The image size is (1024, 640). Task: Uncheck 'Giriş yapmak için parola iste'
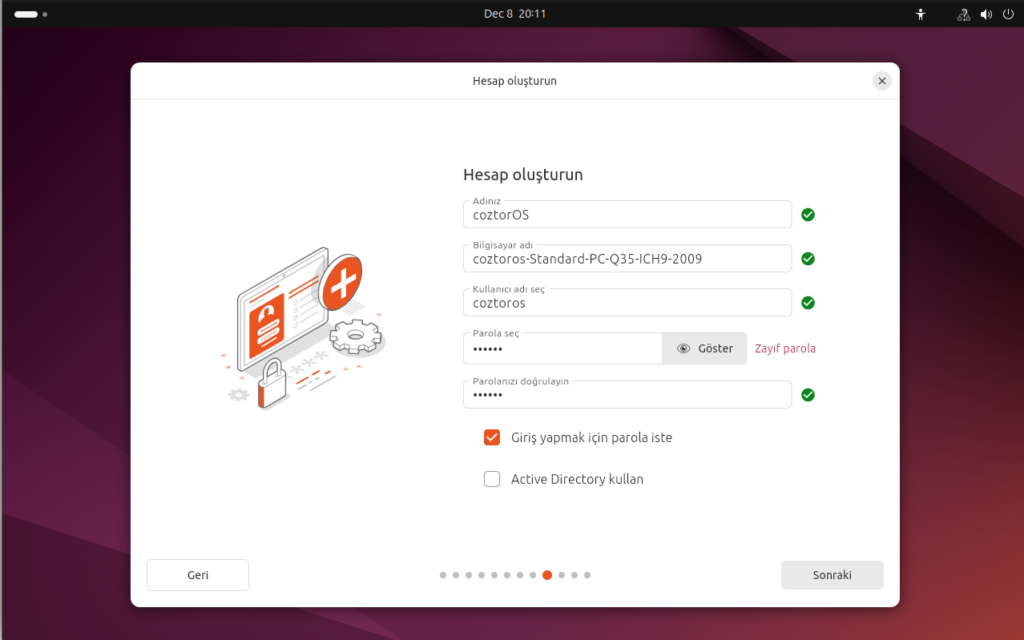pos(492,438)
